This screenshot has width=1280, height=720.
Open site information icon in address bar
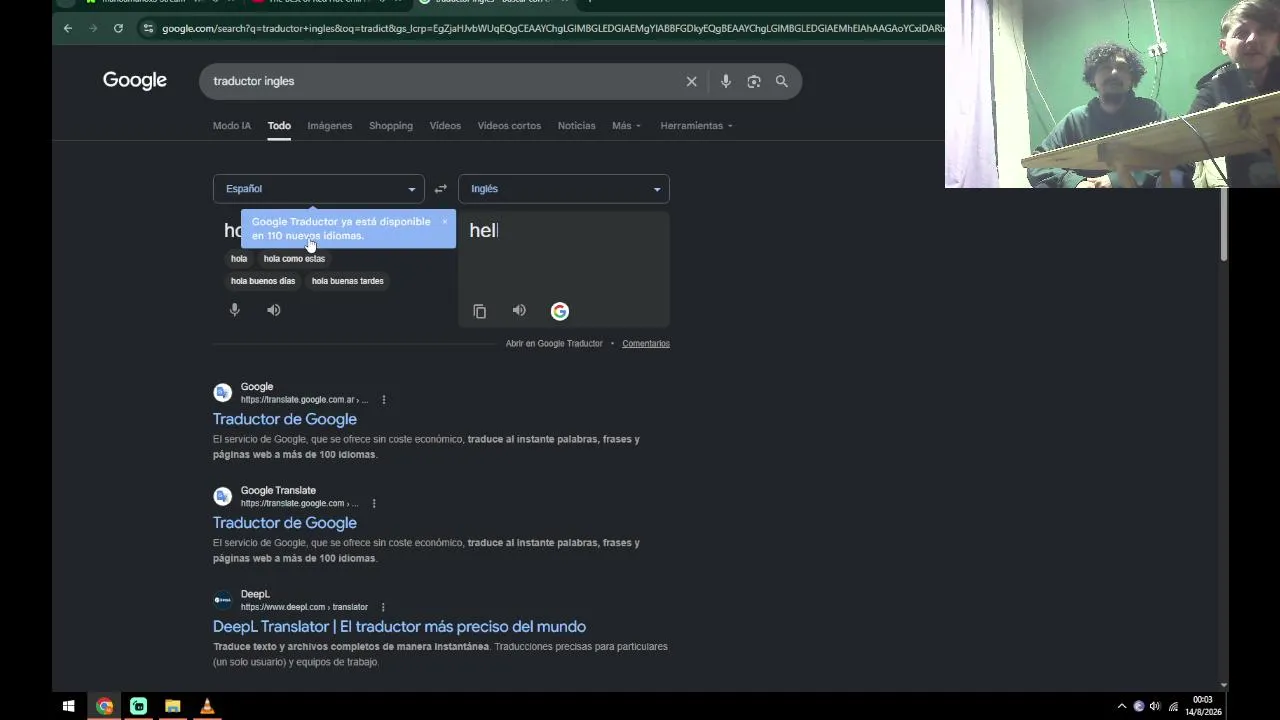[149, 28]
